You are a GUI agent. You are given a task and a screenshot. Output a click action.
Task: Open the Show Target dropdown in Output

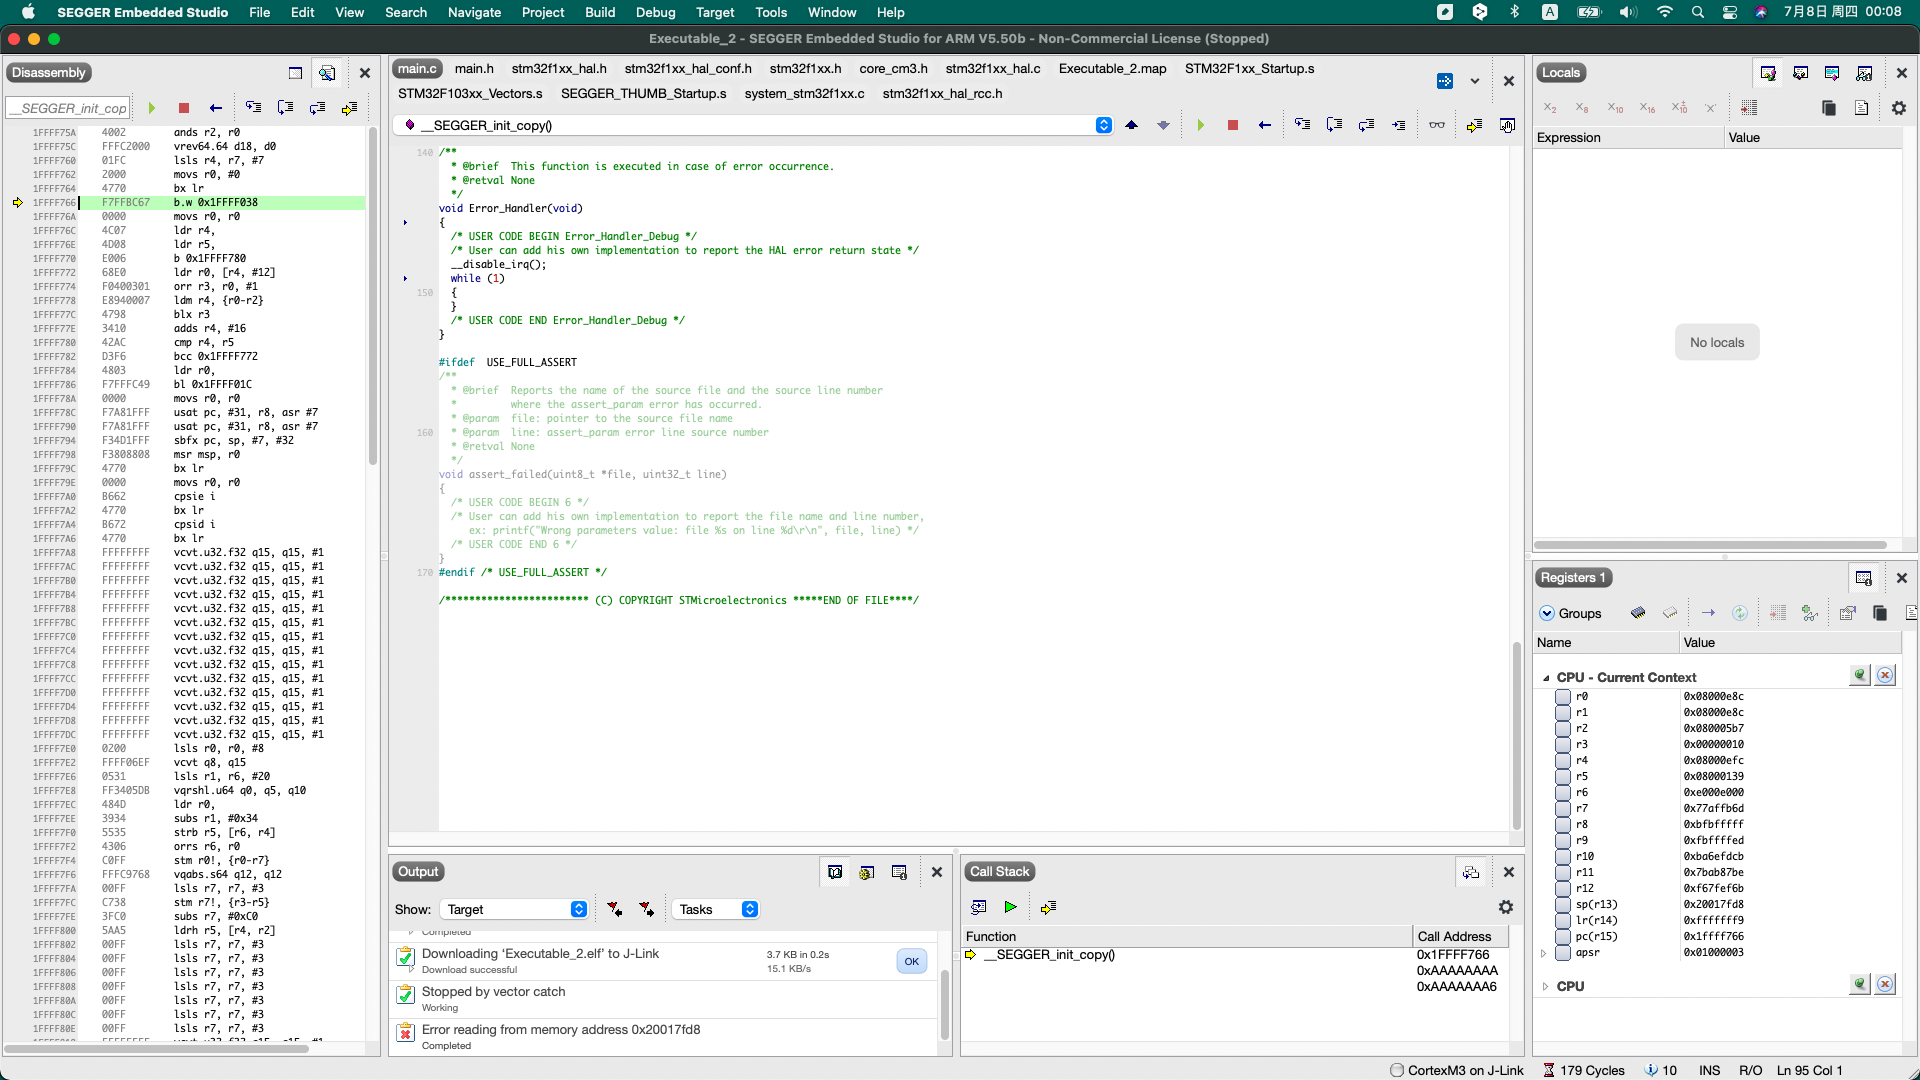tap(515, 909)
